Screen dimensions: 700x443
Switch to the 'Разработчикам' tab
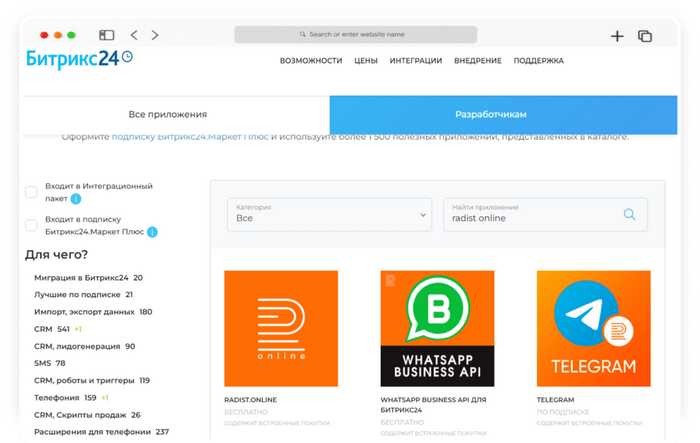coord(503,115)
